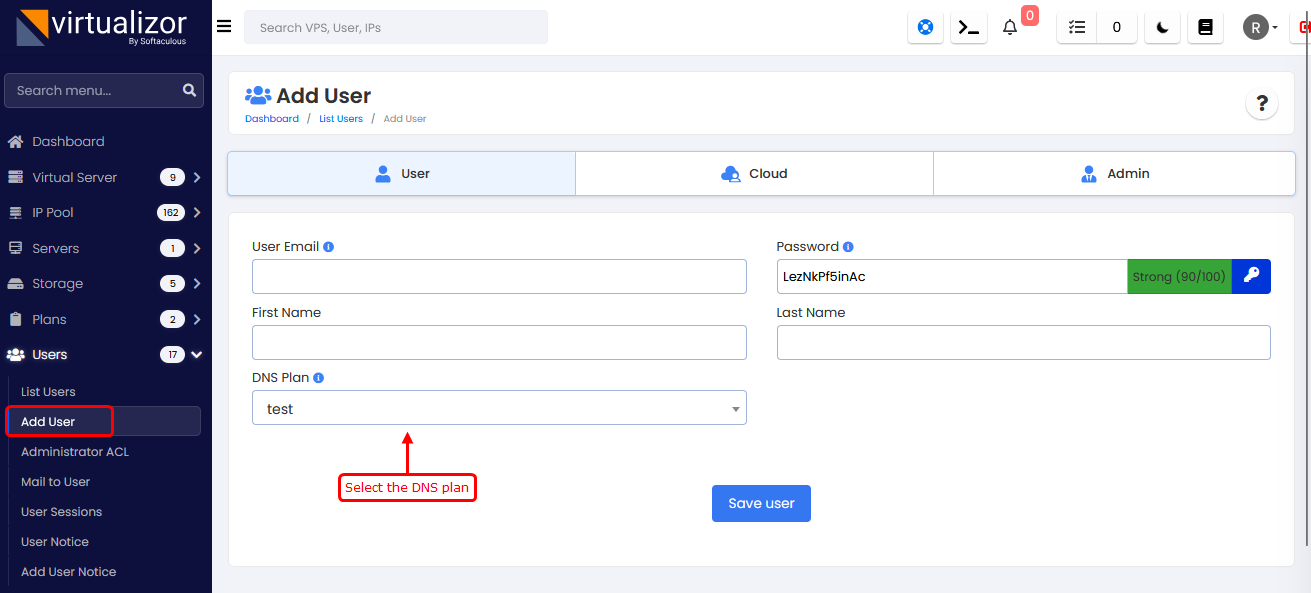Generate password with the key icon
The width and height of the screenshot is (1311, 593).
(1251, 277)
